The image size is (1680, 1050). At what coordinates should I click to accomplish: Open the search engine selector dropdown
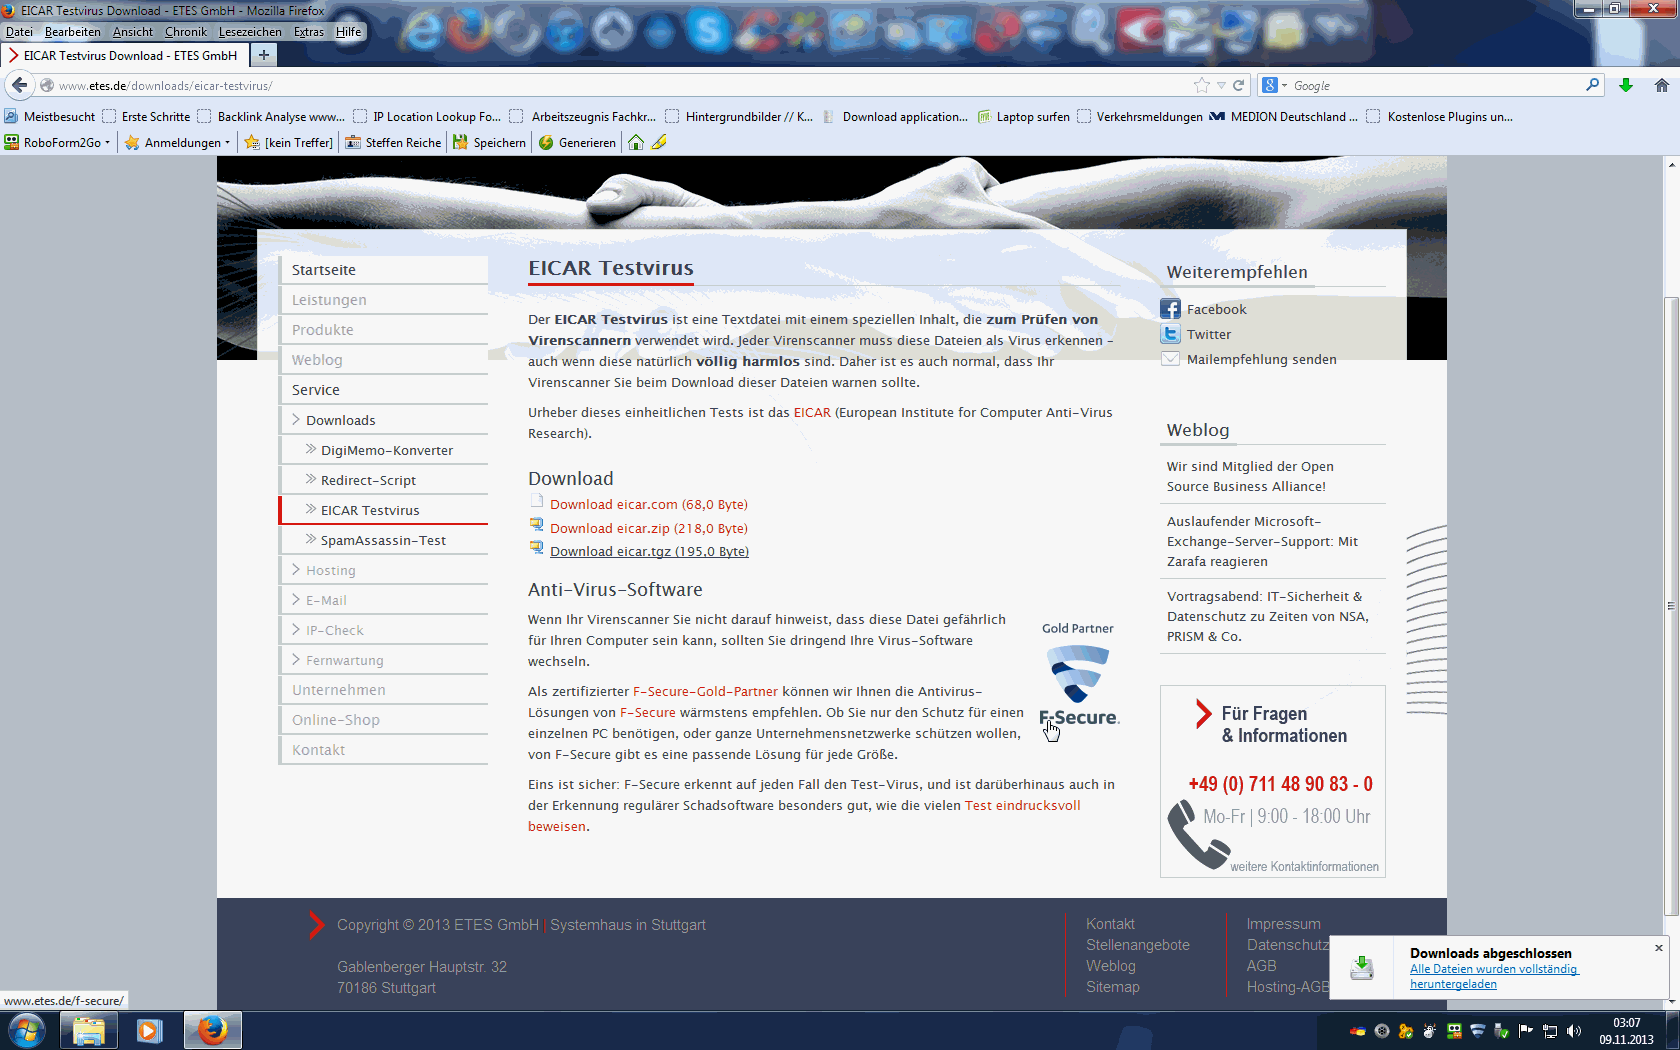1274,86
